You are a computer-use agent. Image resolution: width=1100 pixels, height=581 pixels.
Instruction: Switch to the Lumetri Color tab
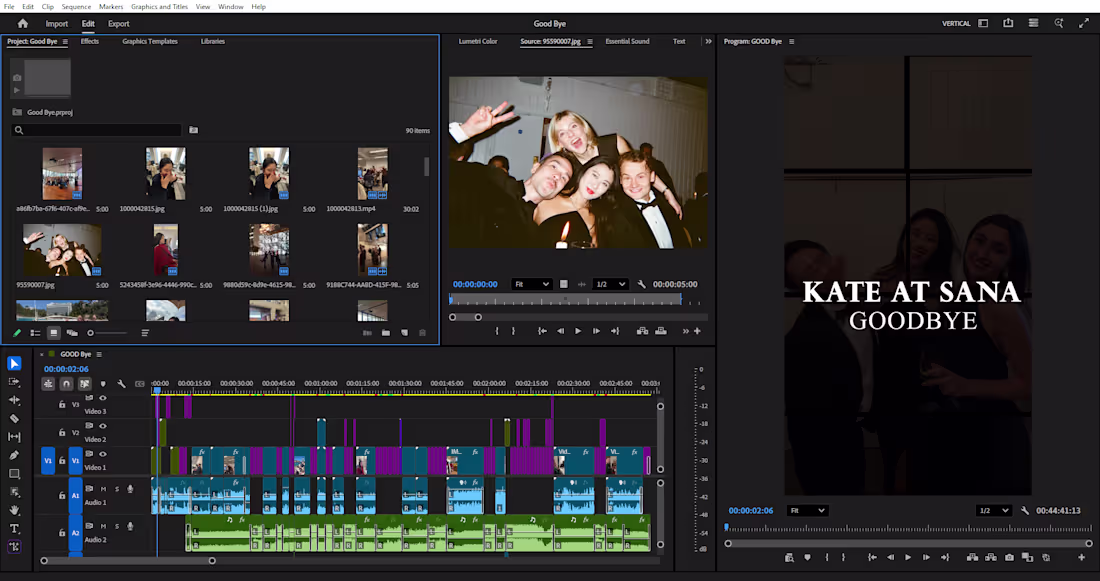point(478,41)
